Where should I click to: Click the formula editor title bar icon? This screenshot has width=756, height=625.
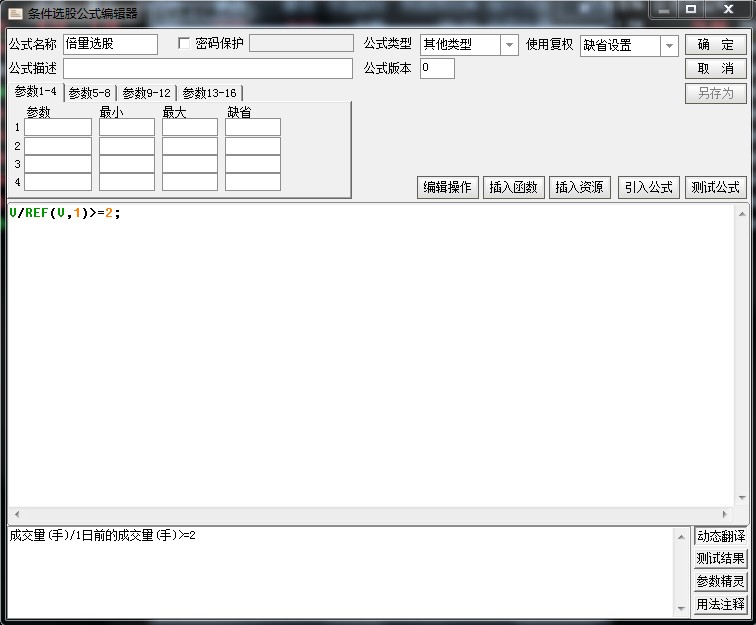point(15,13)
